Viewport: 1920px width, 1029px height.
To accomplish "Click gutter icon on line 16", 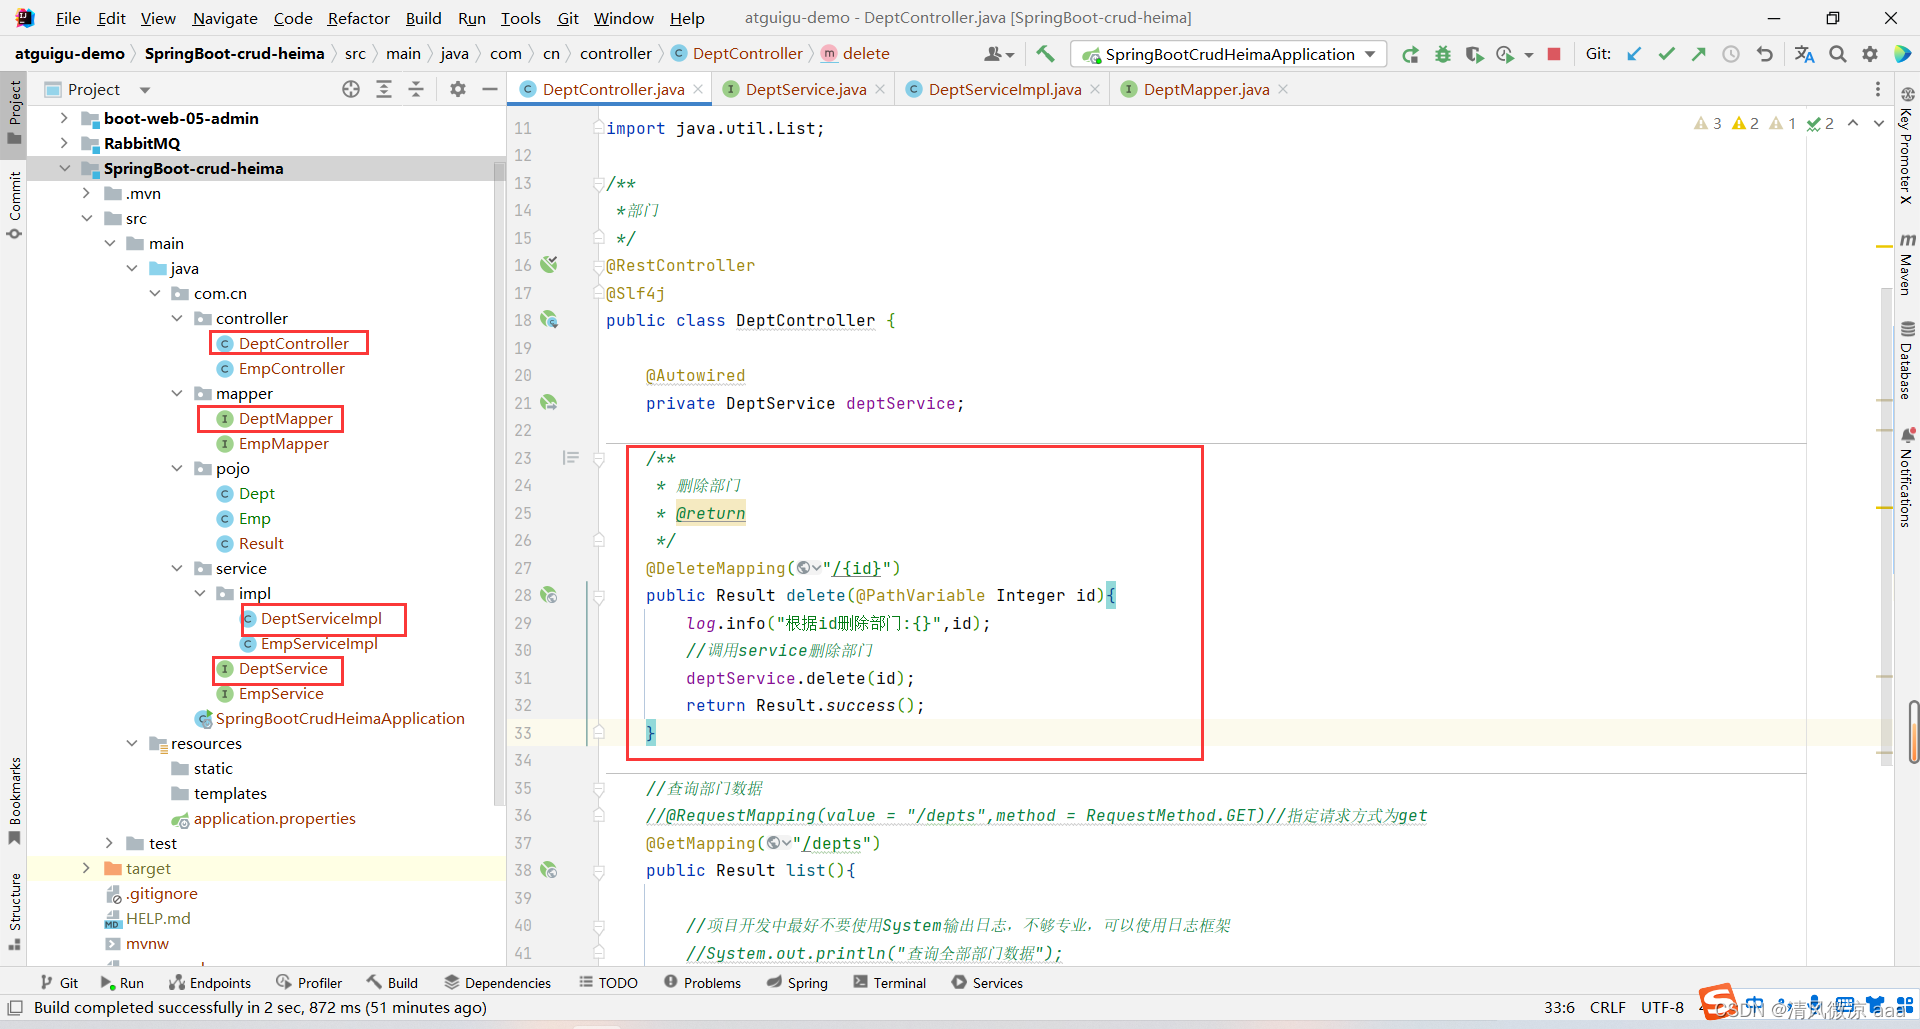I will click(x=549, y=265).
